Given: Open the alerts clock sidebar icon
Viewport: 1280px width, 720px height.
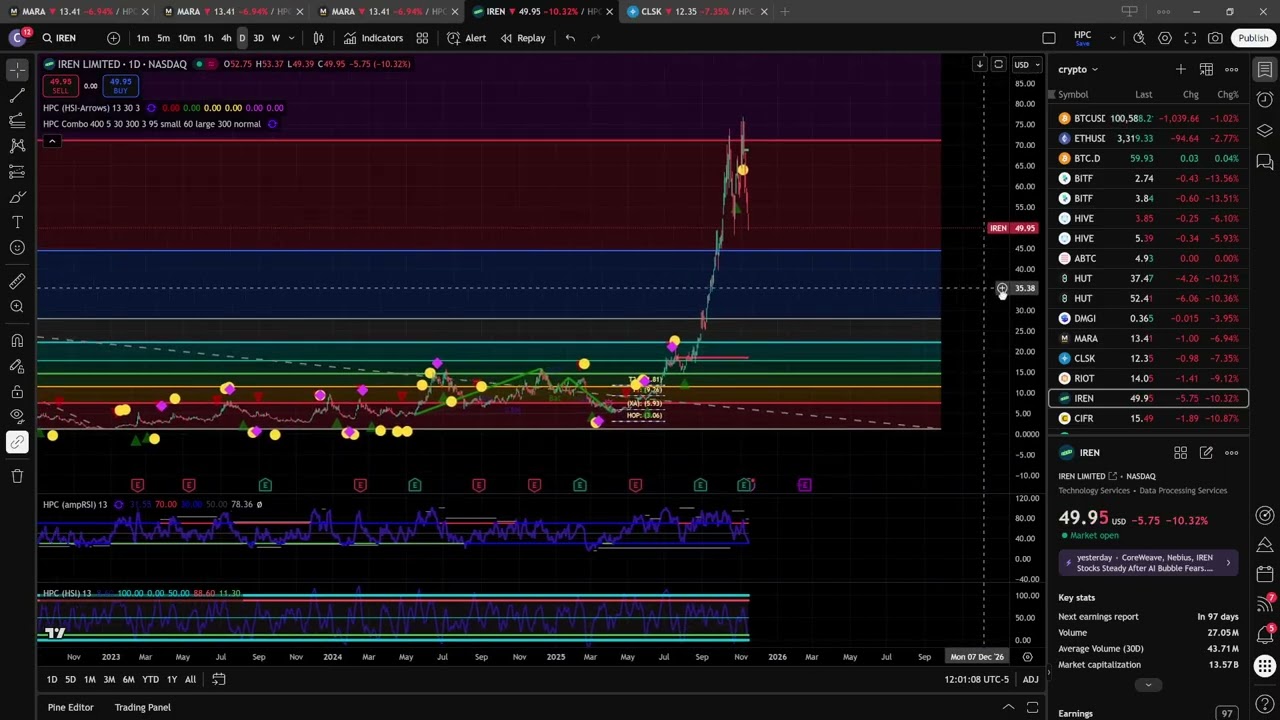Looking at the screenshot, I should tap(1265, 100).
